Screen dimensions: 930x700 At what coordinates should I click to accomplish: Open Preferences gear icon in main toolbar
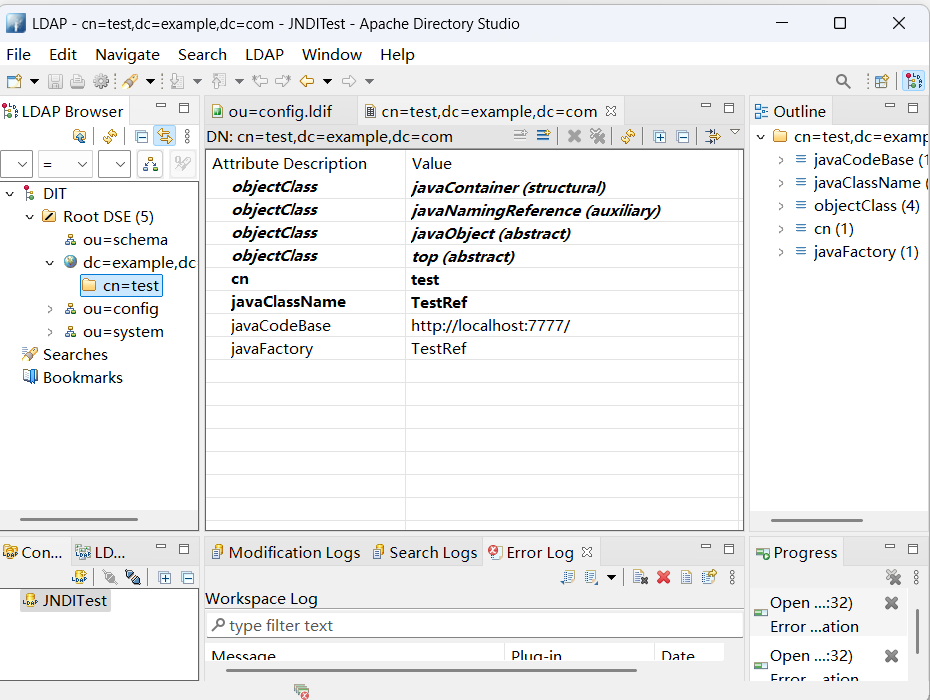tap(101, 81)
